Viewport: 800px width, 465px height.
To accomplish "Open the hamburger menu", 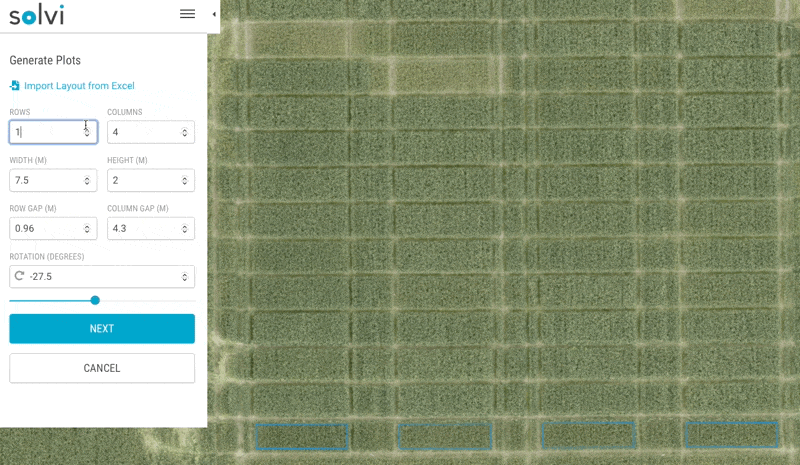I will coord(187,14).
